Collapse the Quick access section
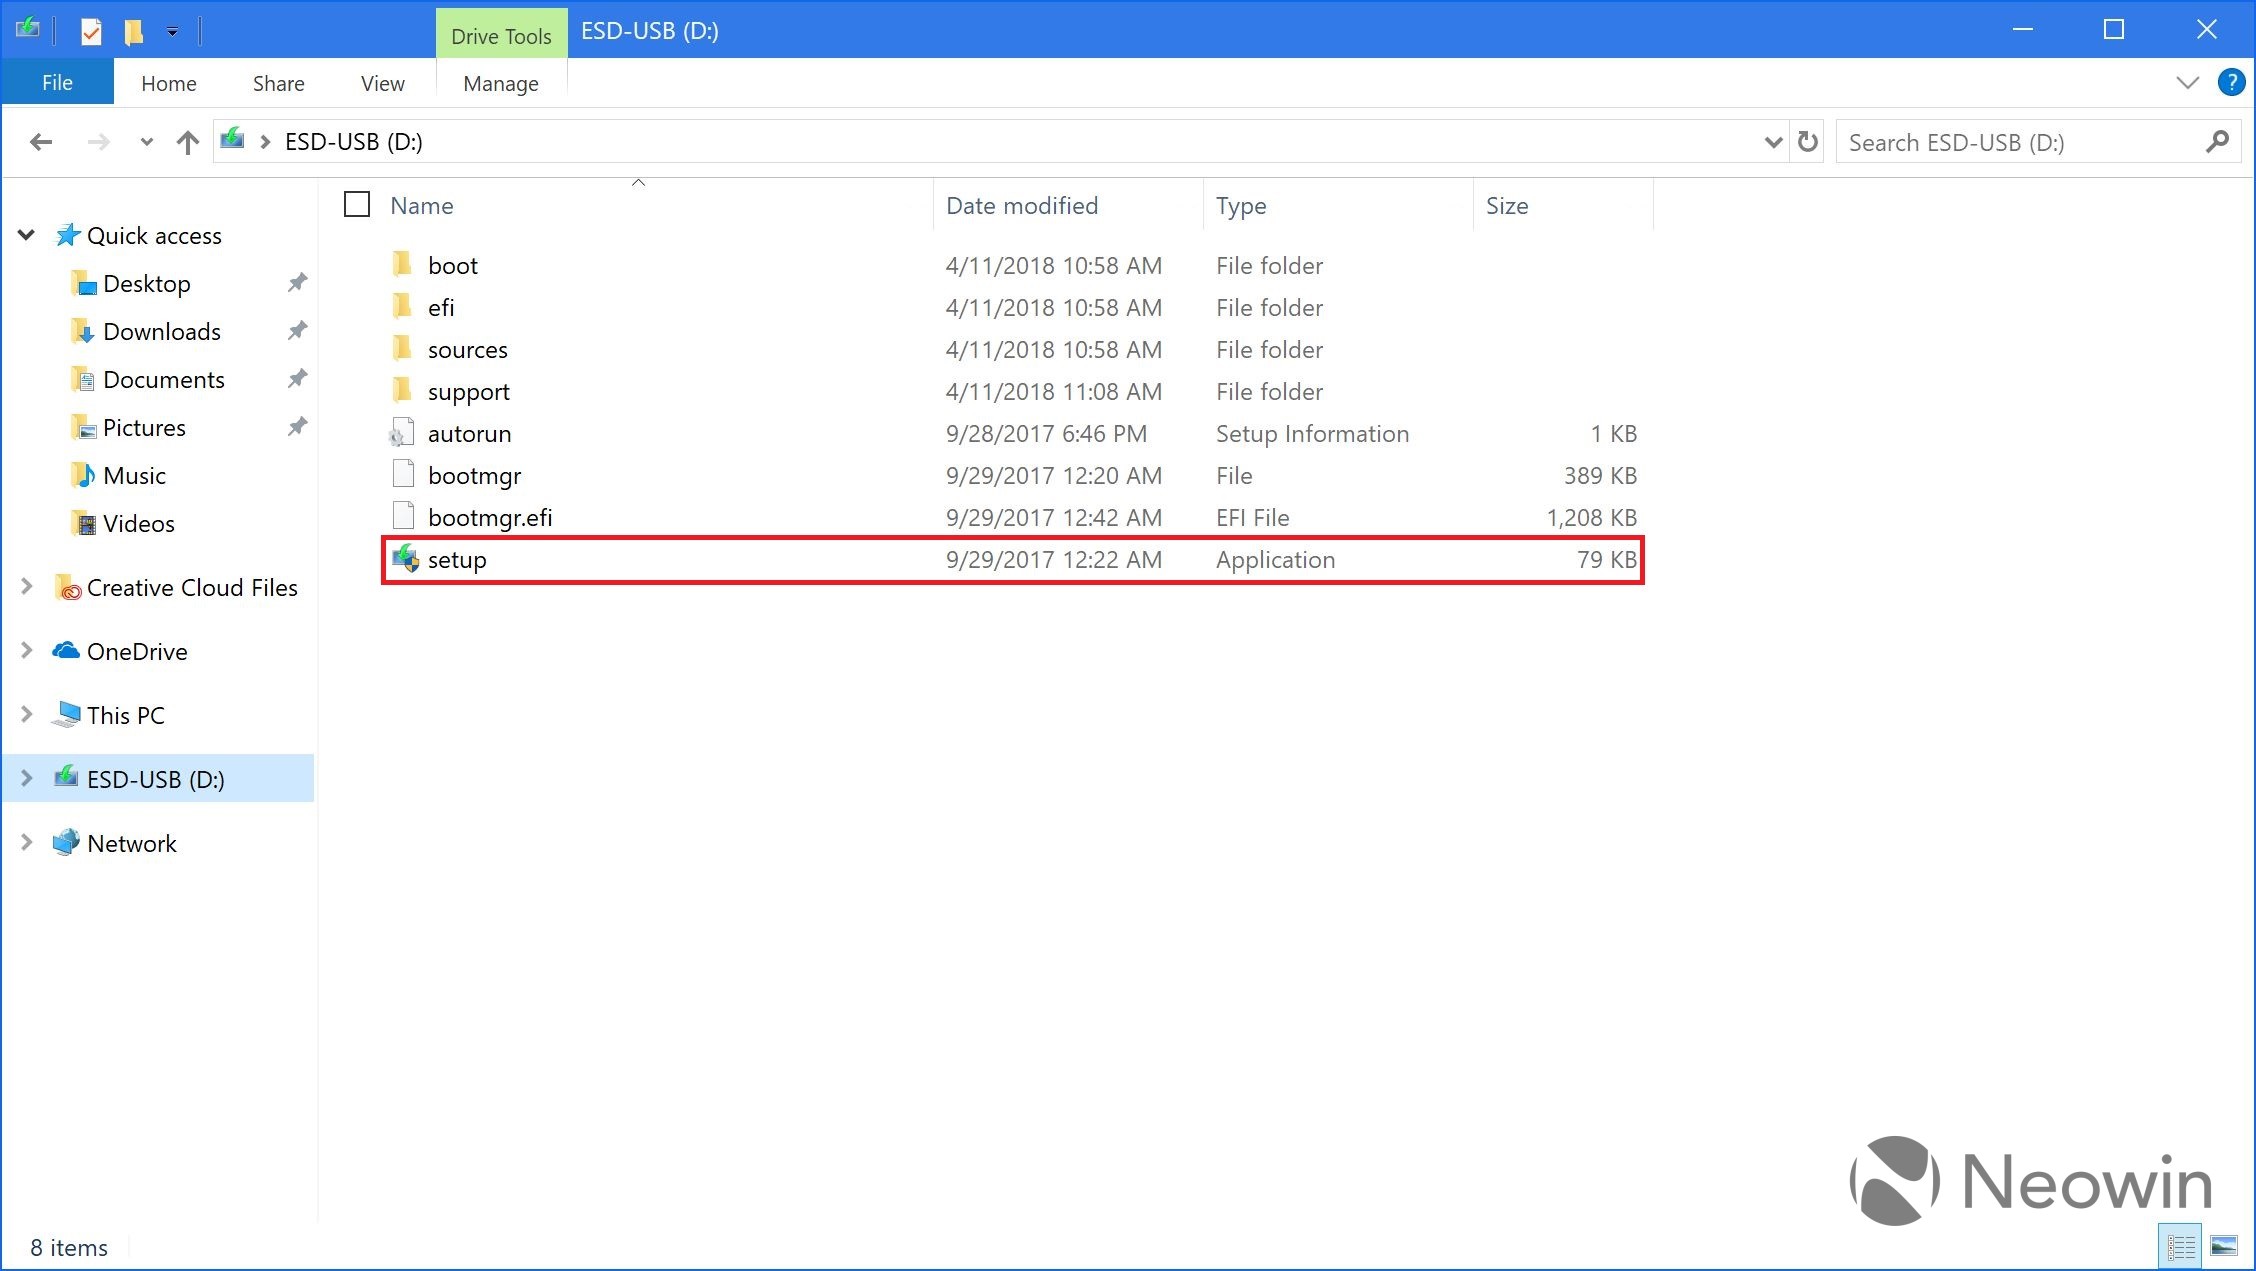This screenshot has height=1271, width=2256. coord(27,235)
